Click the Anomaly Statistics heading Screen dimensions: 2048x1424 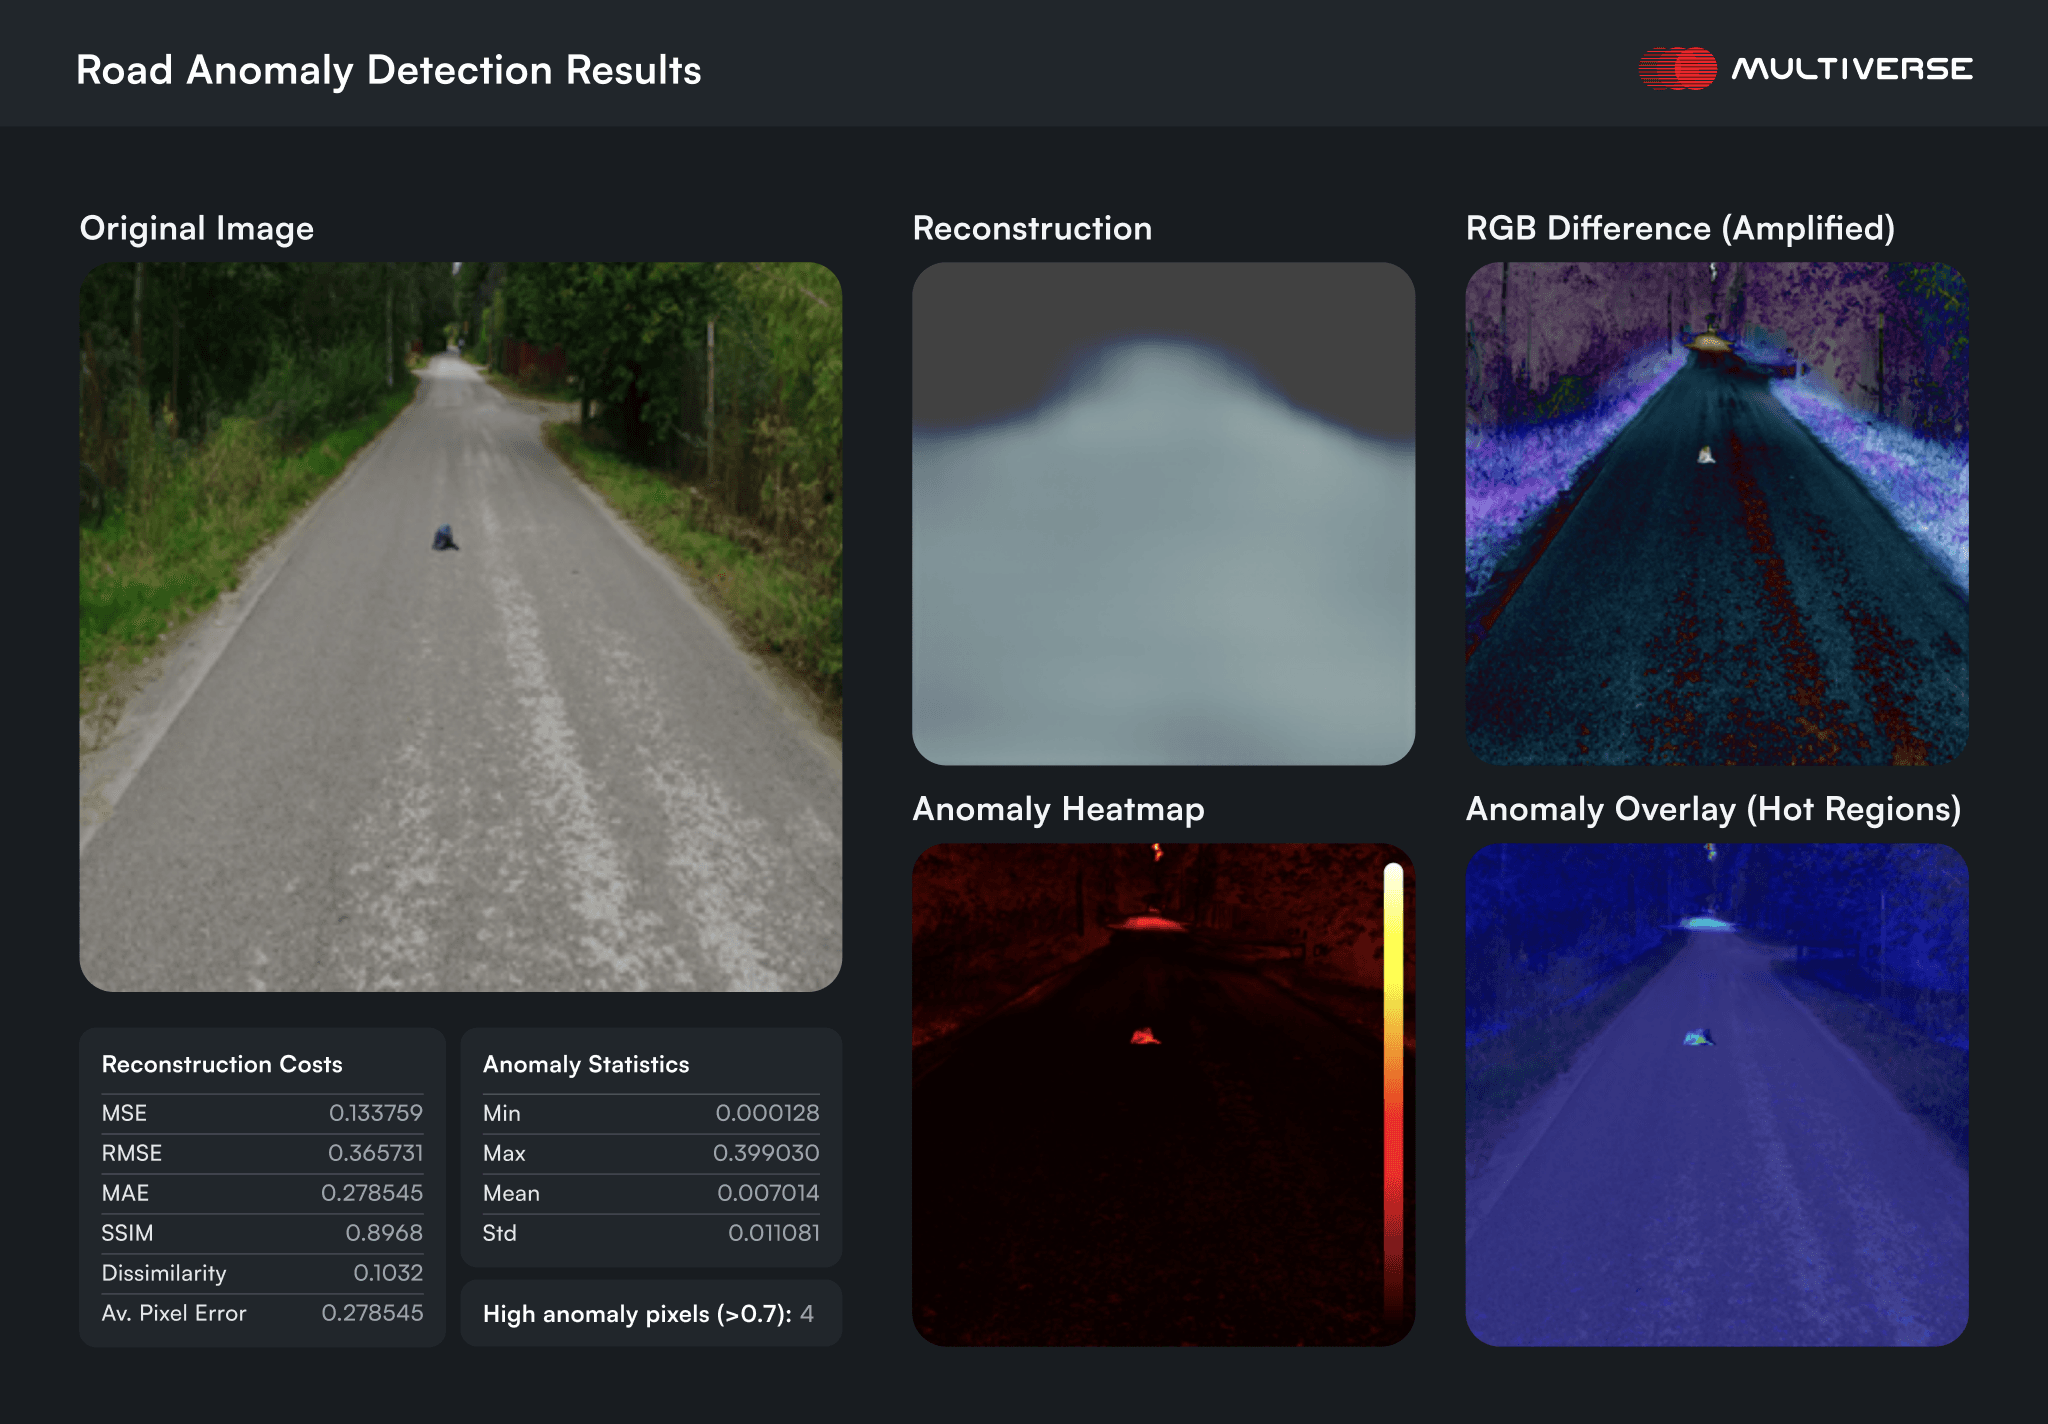pyautogui.click(x=586, y=1064)
